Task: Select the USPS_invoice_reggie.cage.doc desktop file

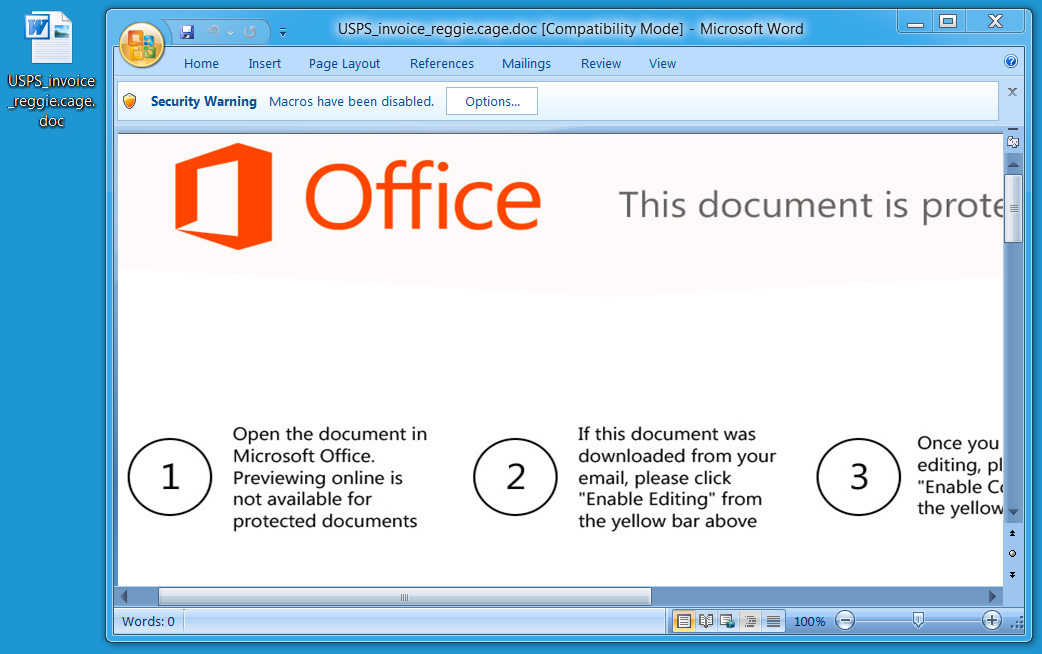Action: (x=51, y=70)
